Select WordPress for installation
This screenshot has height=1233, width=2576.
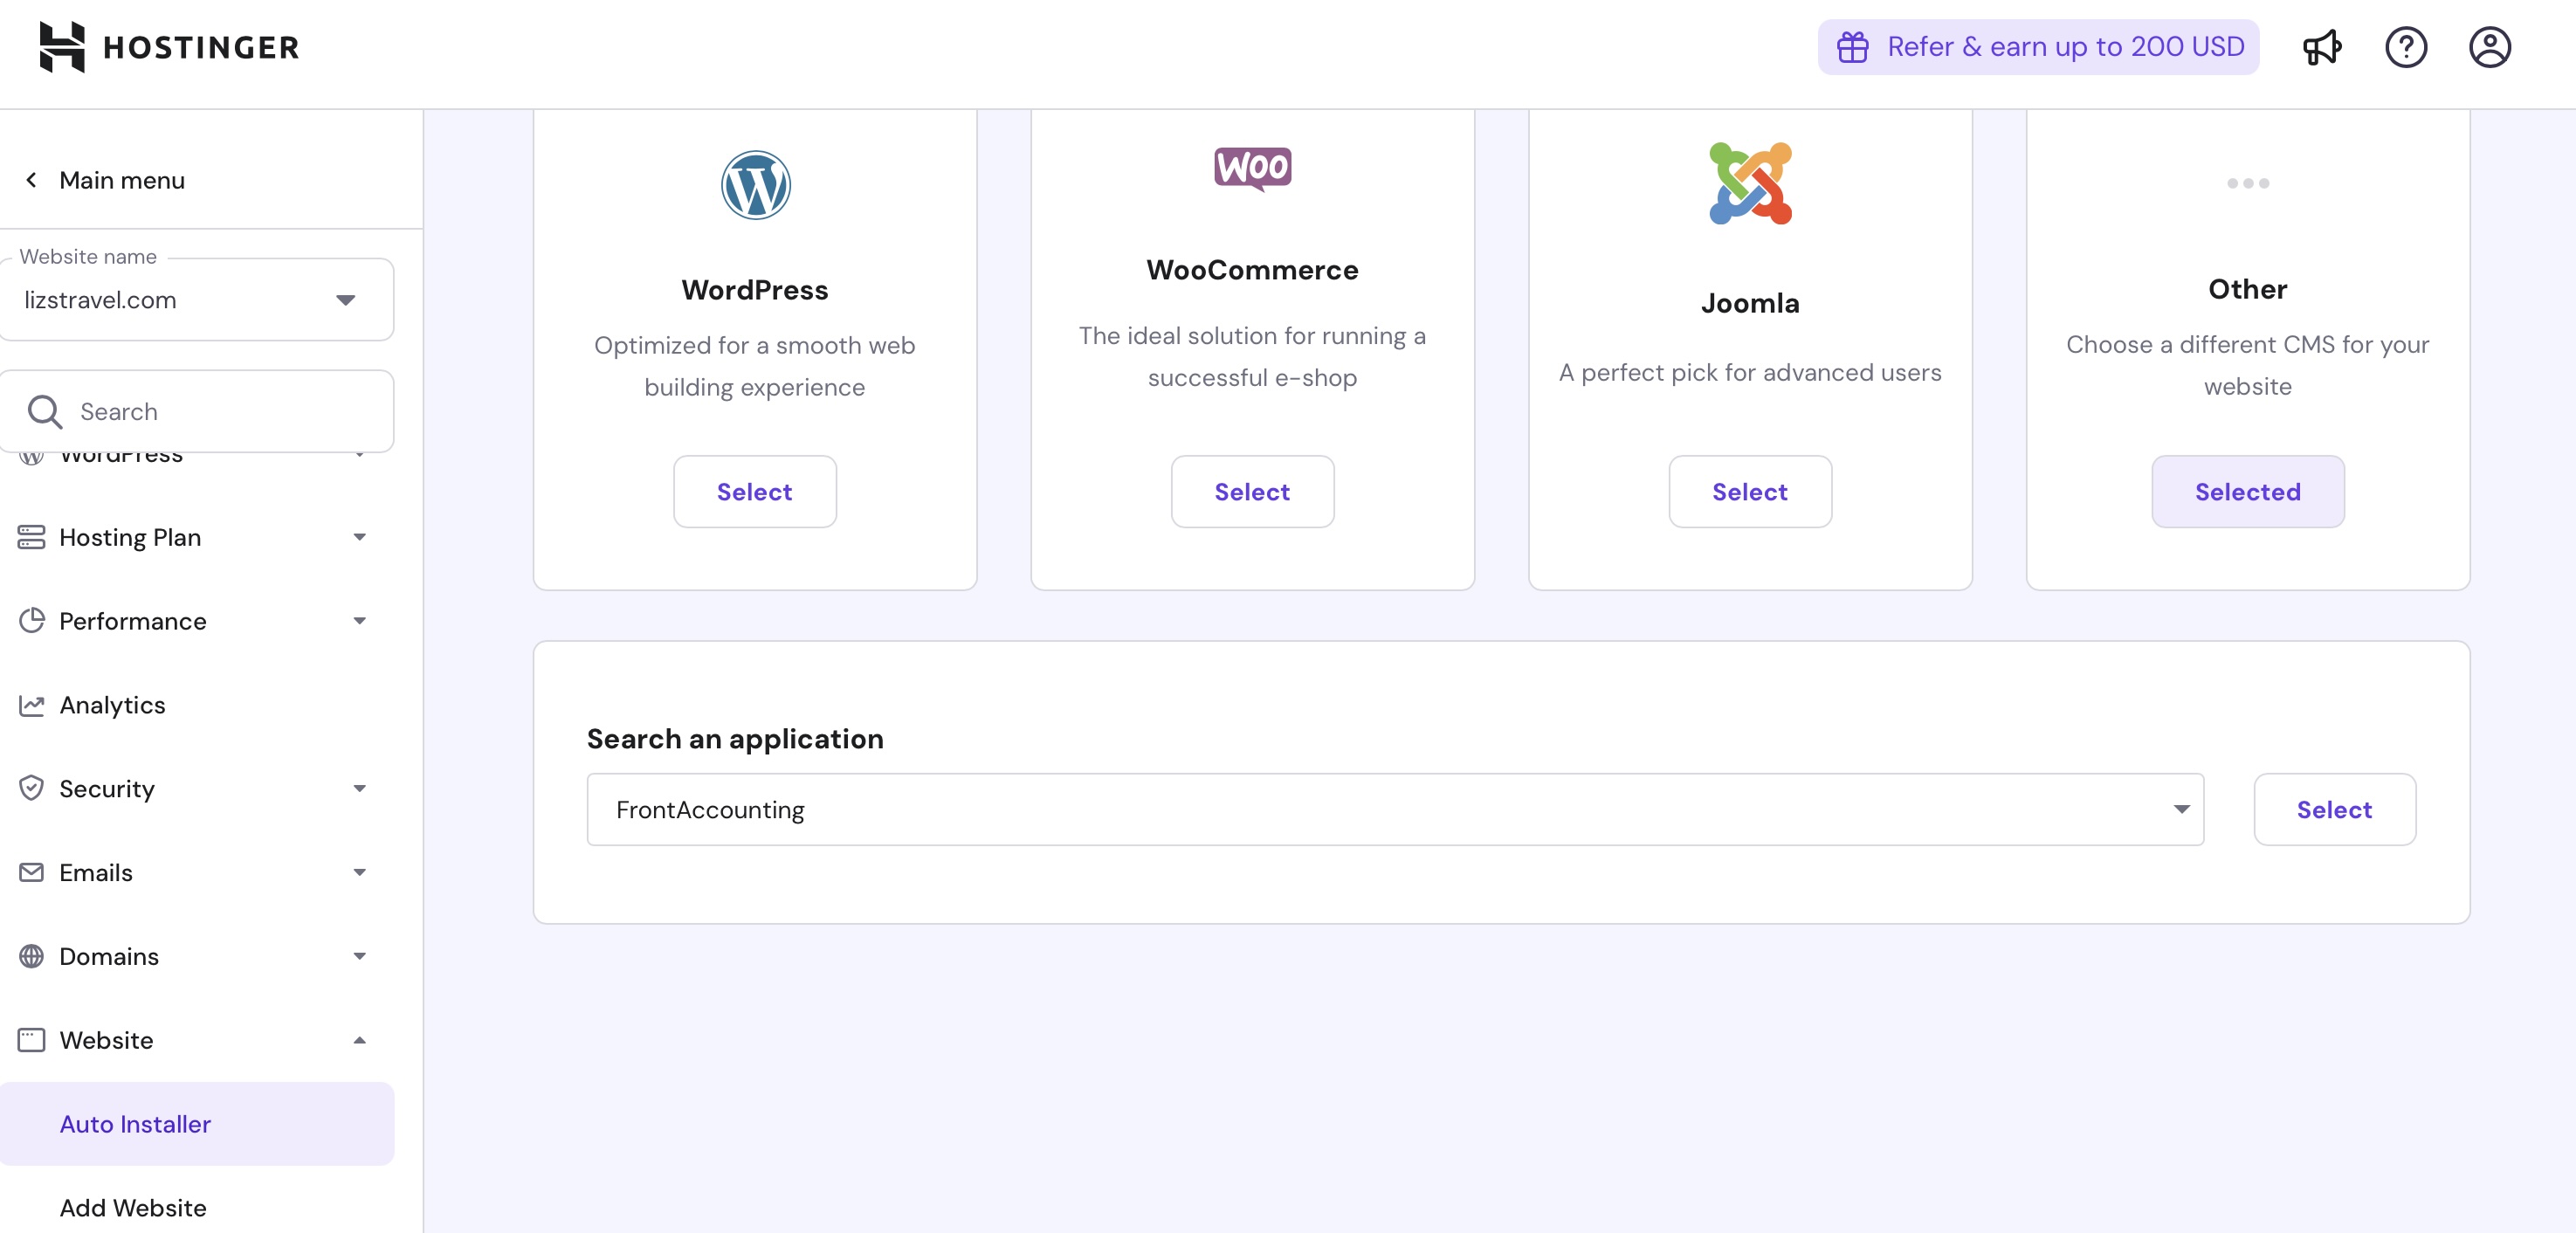(x=754, y=492)
